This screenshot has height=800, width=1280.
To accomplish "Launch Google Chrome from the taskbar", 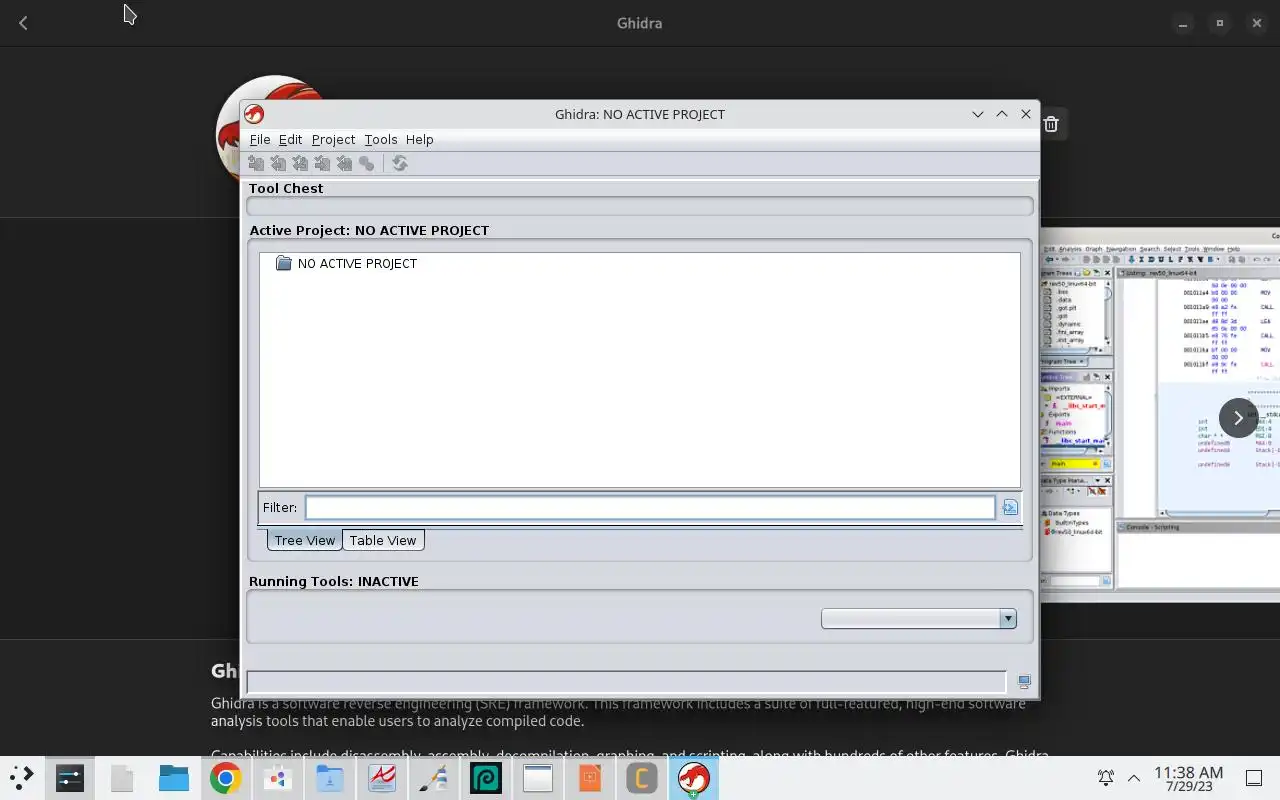I will [x=226, y=778].
